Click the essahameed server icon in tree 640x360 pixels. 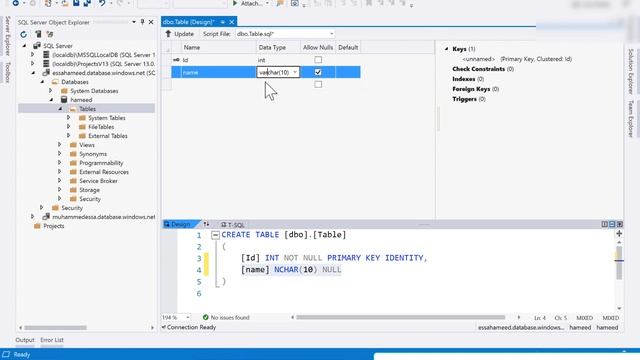pos(46,73)
